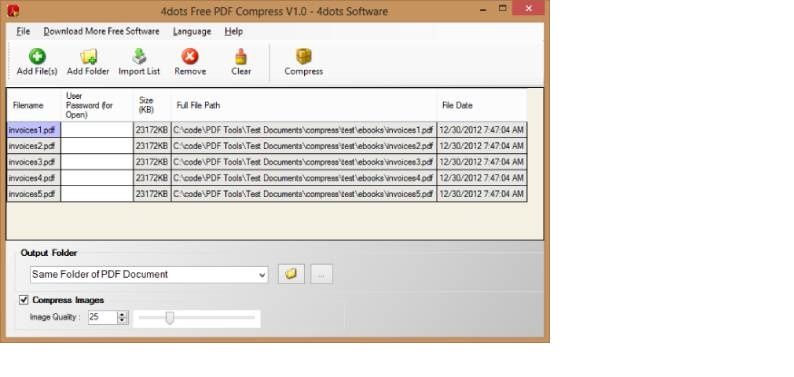Click full path ending ebooks\invoices3.pdf
794x377 pixels.
[x=304, y=162]
